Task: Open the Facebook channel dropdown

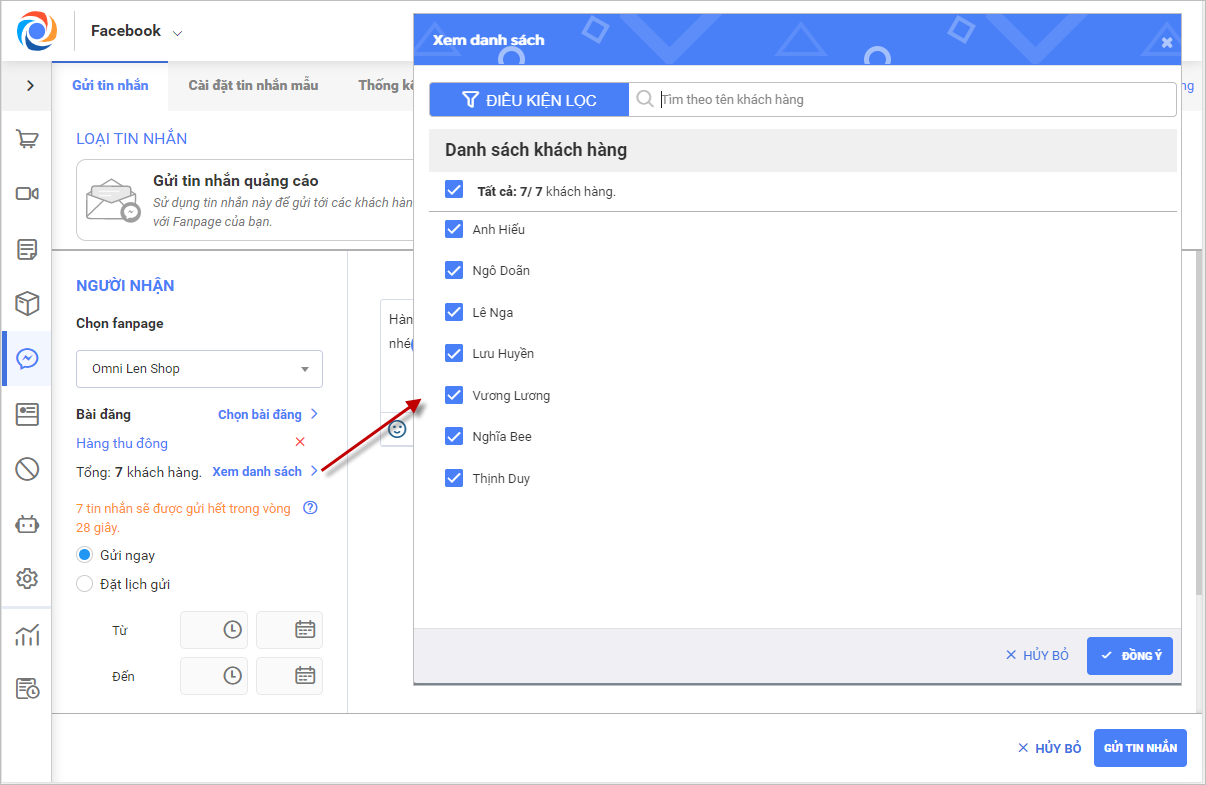Action: pos(137,31)
